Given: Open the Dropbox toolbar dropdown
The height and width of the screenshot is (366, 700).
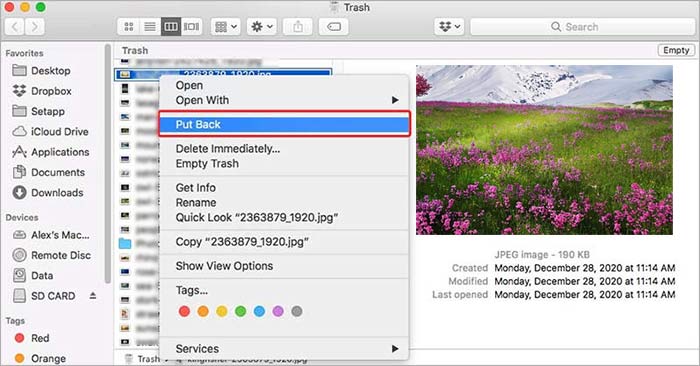Looking at the screenshot, I should [x=450, y=27].
